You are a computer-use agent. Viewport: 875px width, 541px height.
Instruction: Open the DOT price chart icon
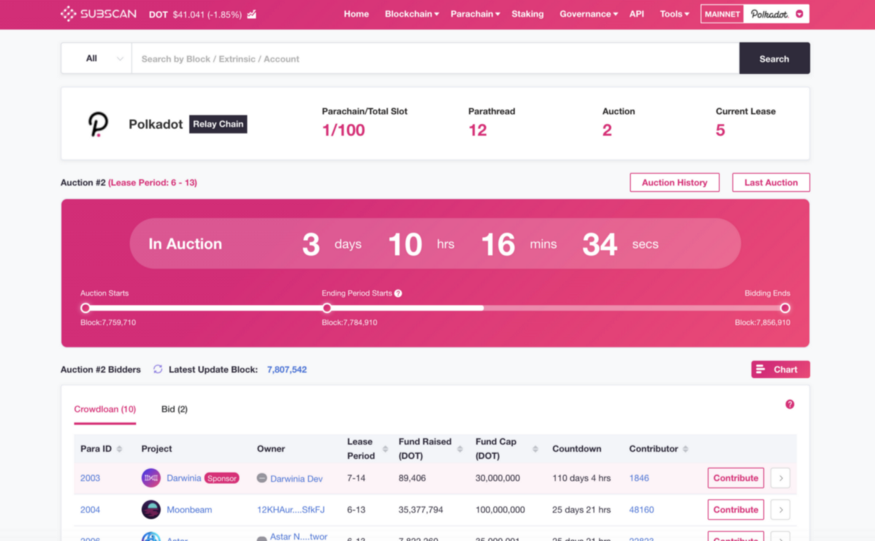coord(252,14)
